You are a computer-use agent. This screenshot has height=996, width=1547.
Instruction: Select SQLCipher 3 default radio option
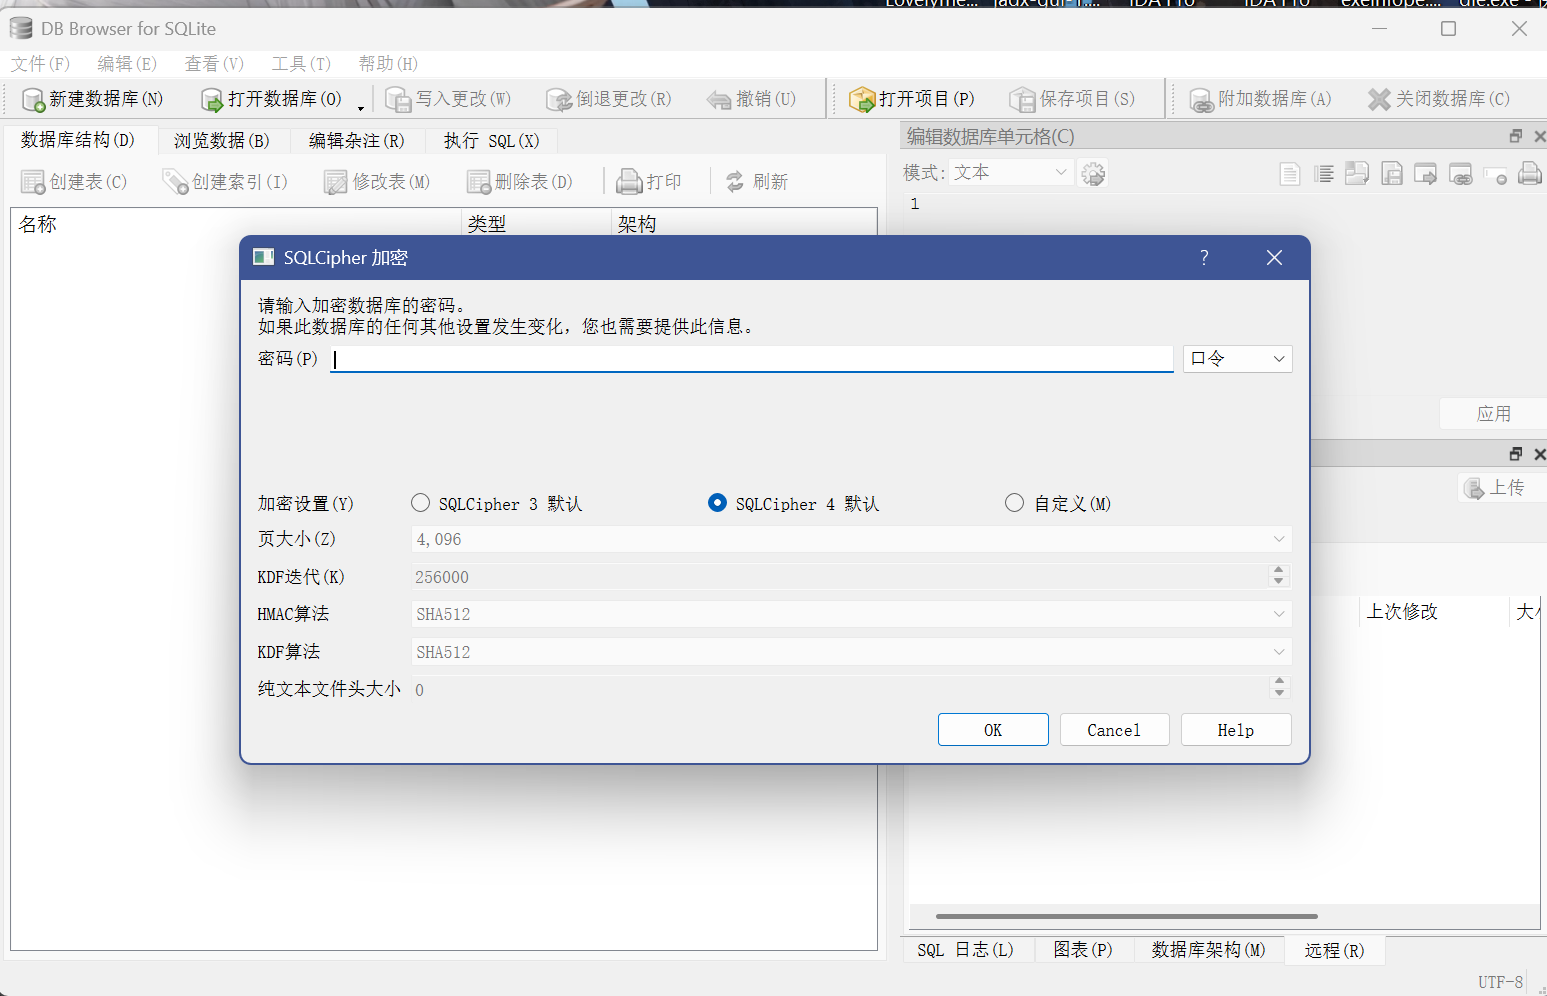coord(421,503)
